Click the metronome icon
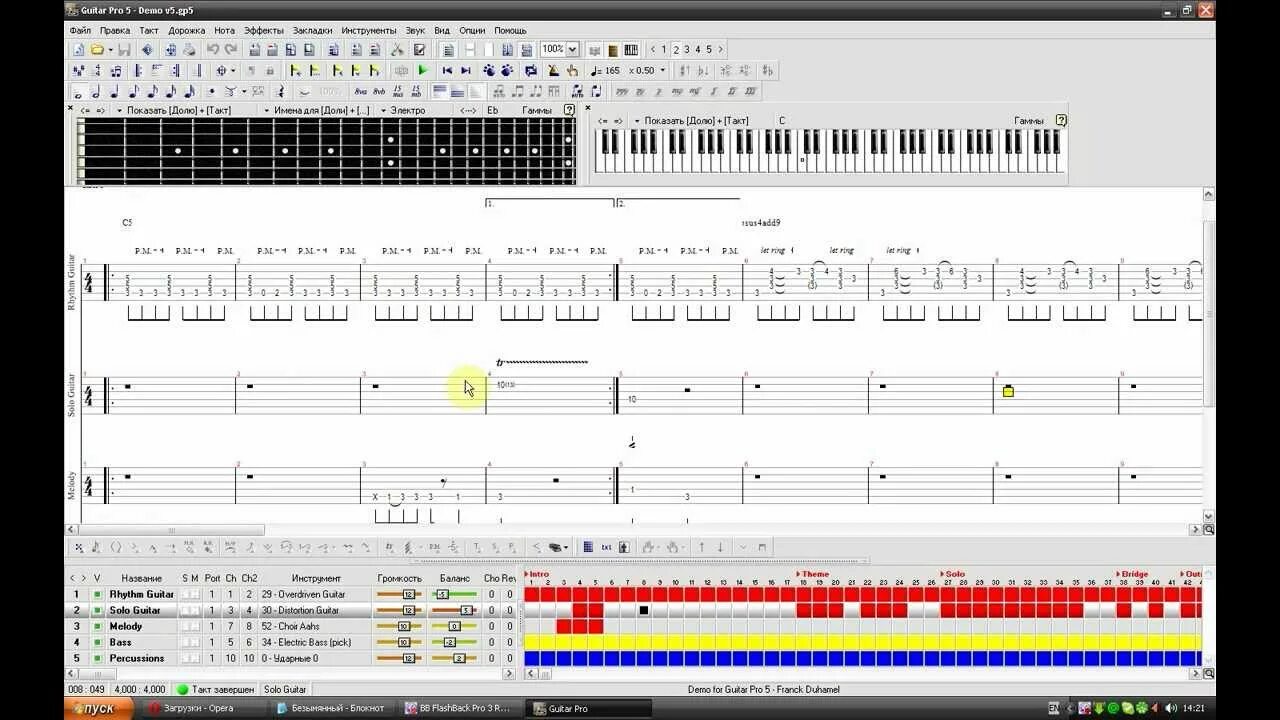This screenshot has height=720, width=1280. [x=553, y=70]
